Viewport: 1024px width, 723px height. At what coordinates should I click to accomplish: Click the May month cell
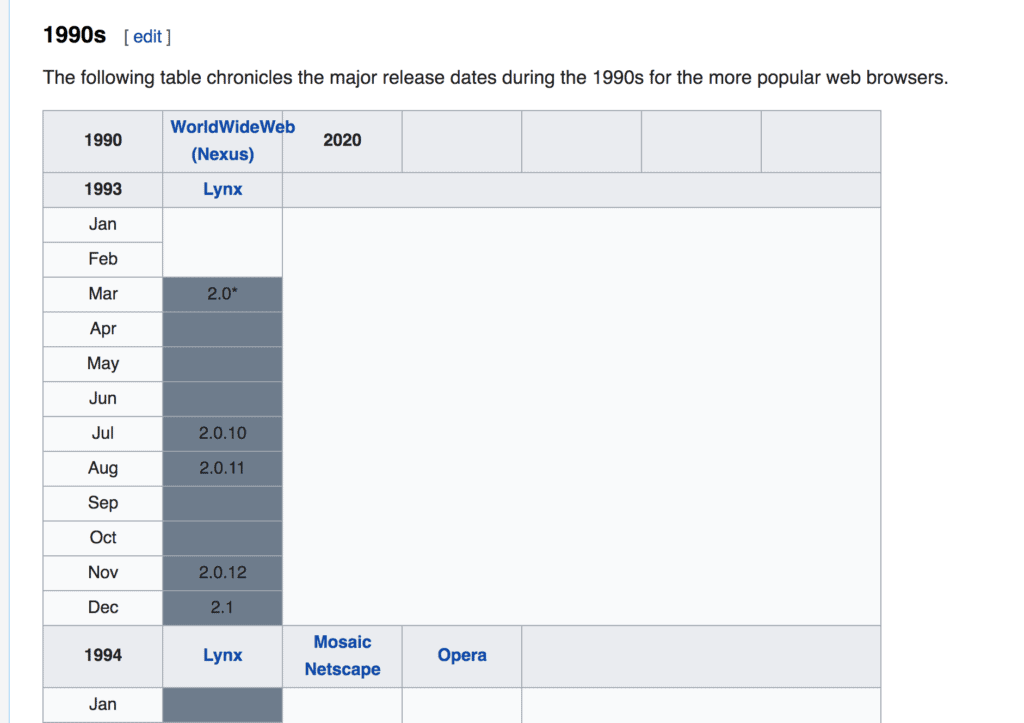click(x=103, y=364)
